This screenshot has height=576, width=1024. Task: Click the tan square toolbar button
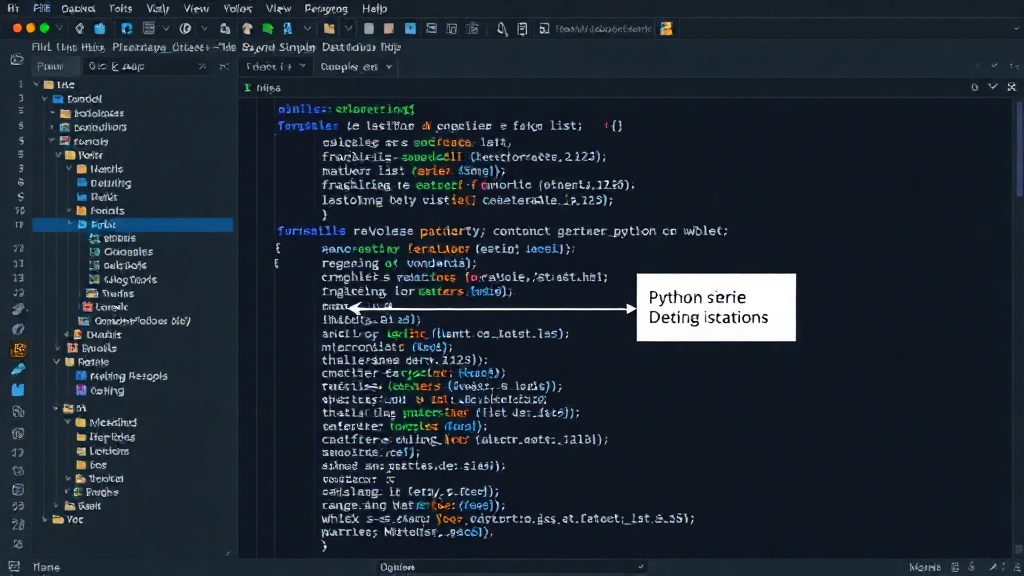pos(389,29)
